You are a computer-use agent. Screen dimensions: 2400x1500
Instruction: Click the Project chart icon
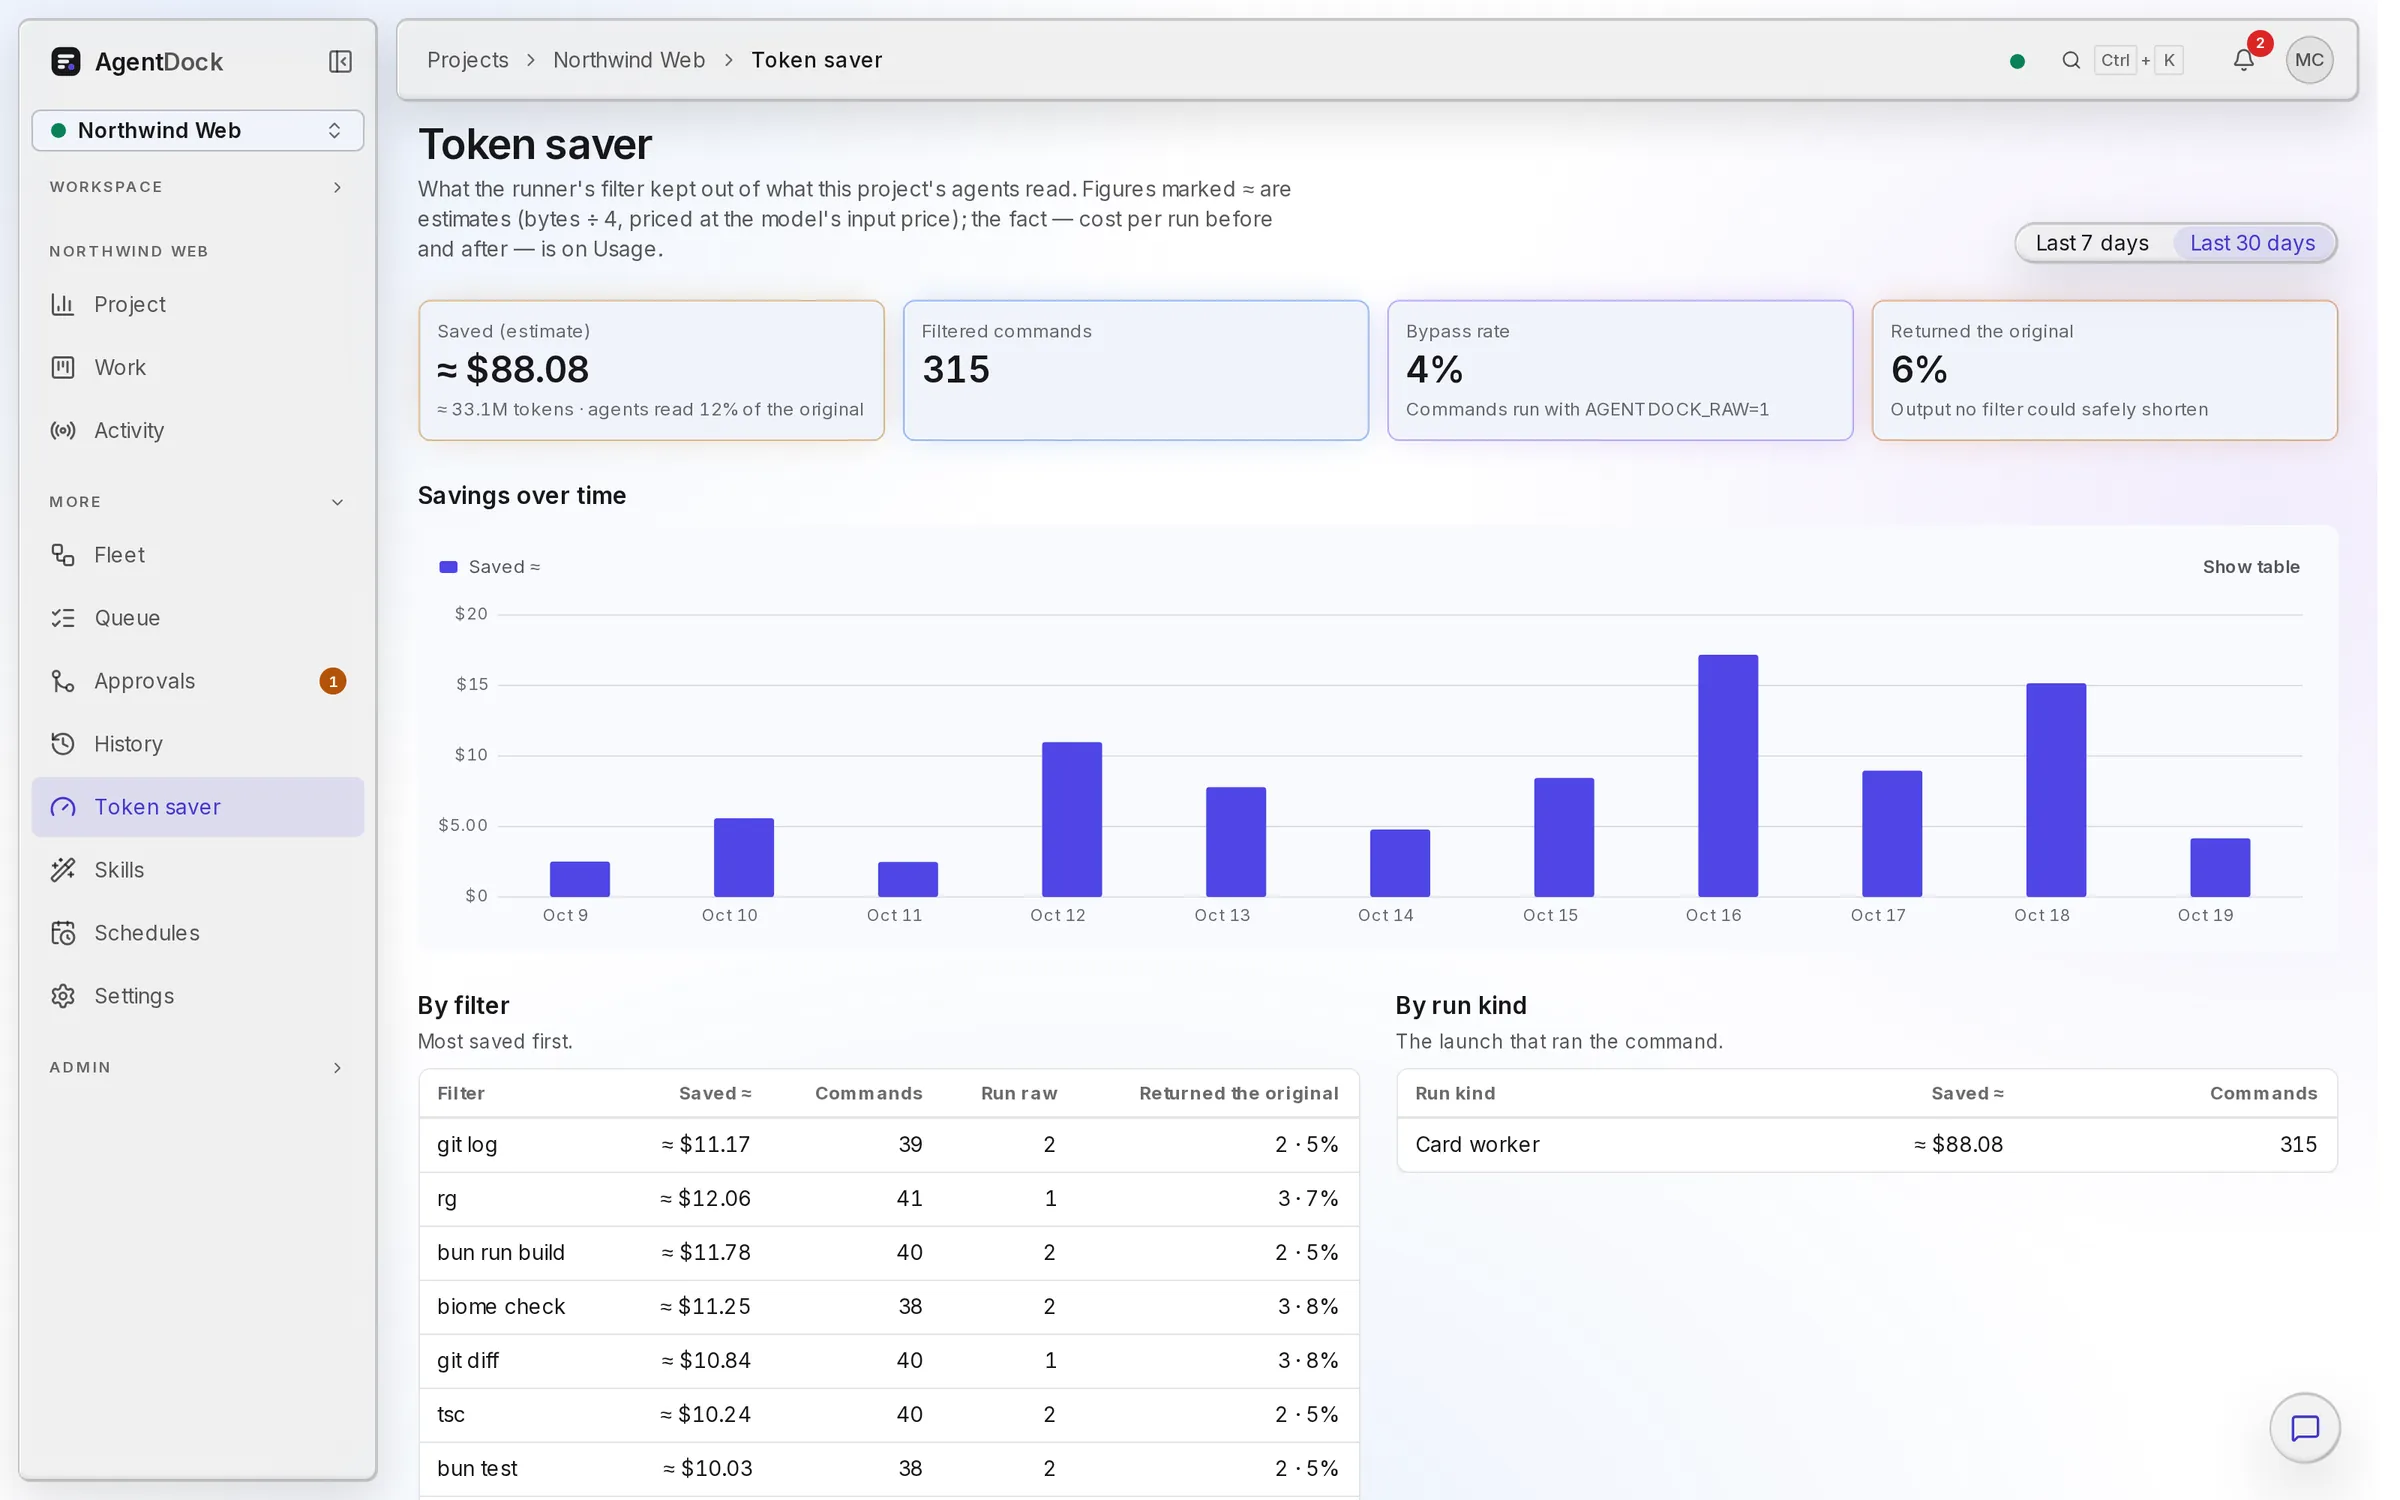[63, 304]
